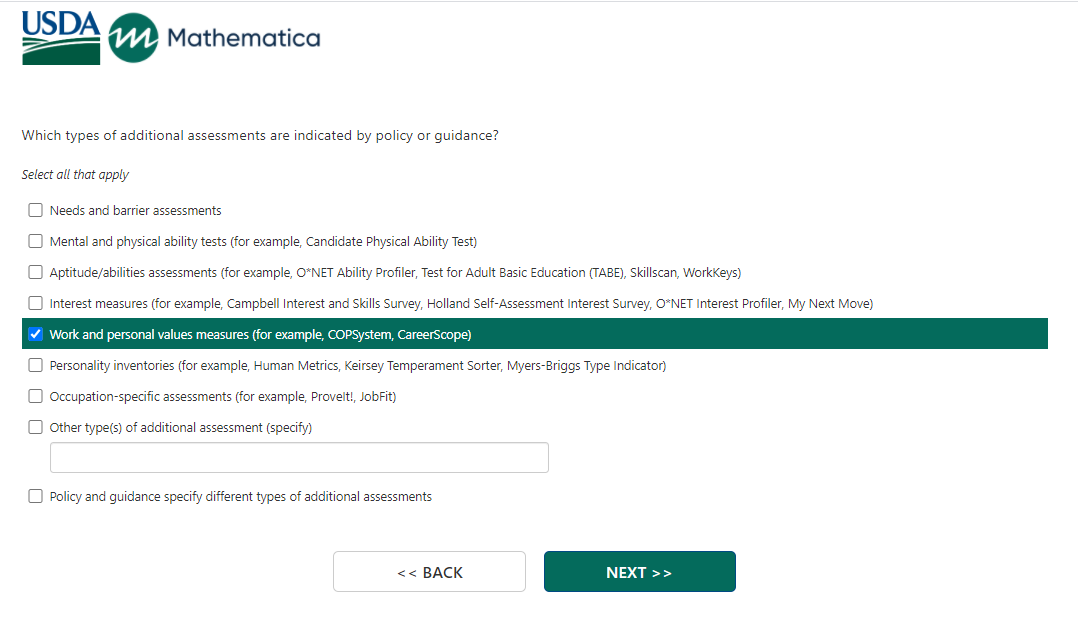
Task: Check the Personality inventories option
Action: coord(36,366)
